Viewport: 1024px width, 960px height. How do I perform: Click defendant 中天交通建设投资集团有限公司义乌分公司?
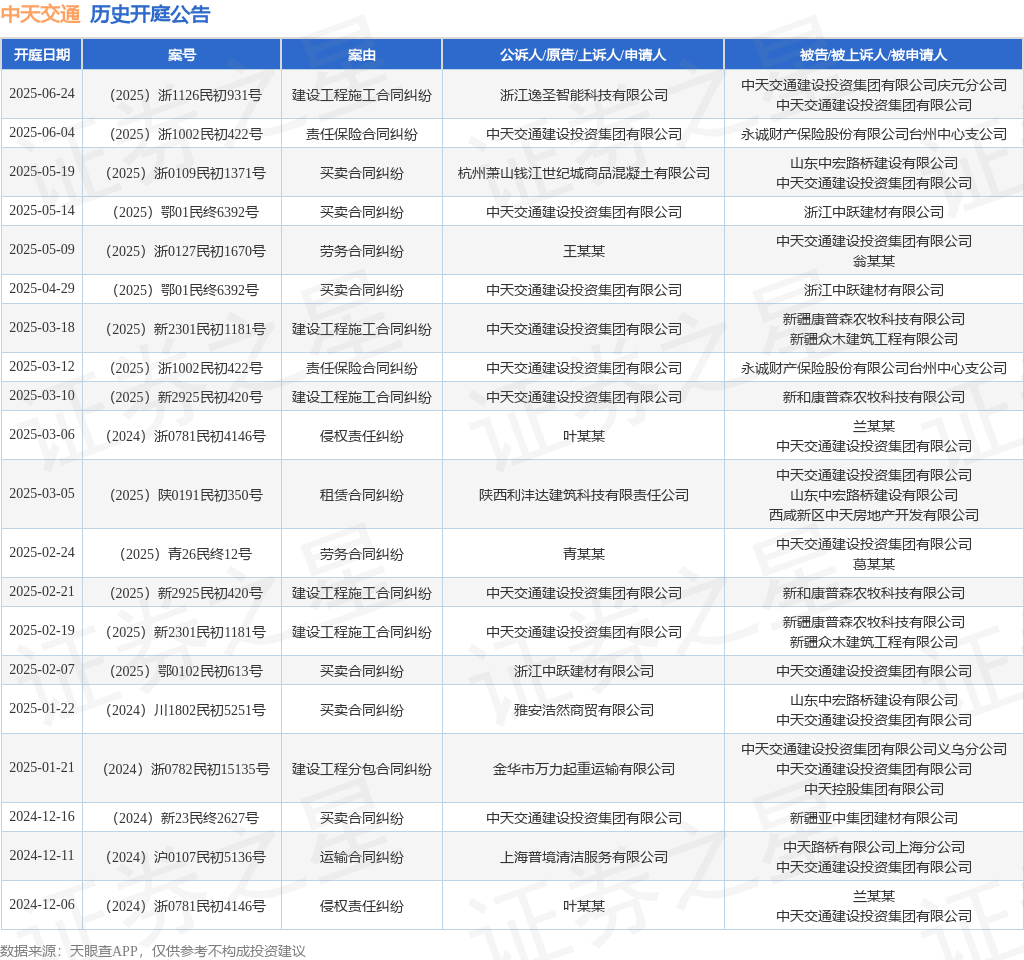point(874,749)
